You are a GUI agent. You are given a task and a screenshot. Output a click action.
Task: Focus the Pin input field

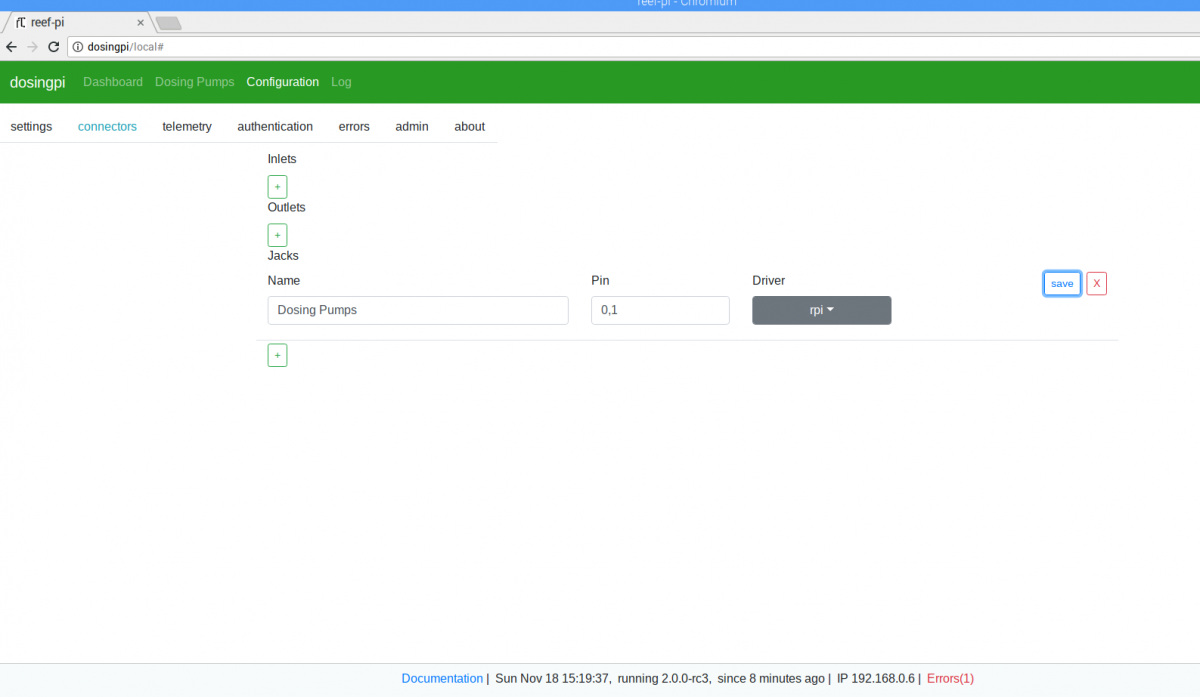tap(660, 310)
